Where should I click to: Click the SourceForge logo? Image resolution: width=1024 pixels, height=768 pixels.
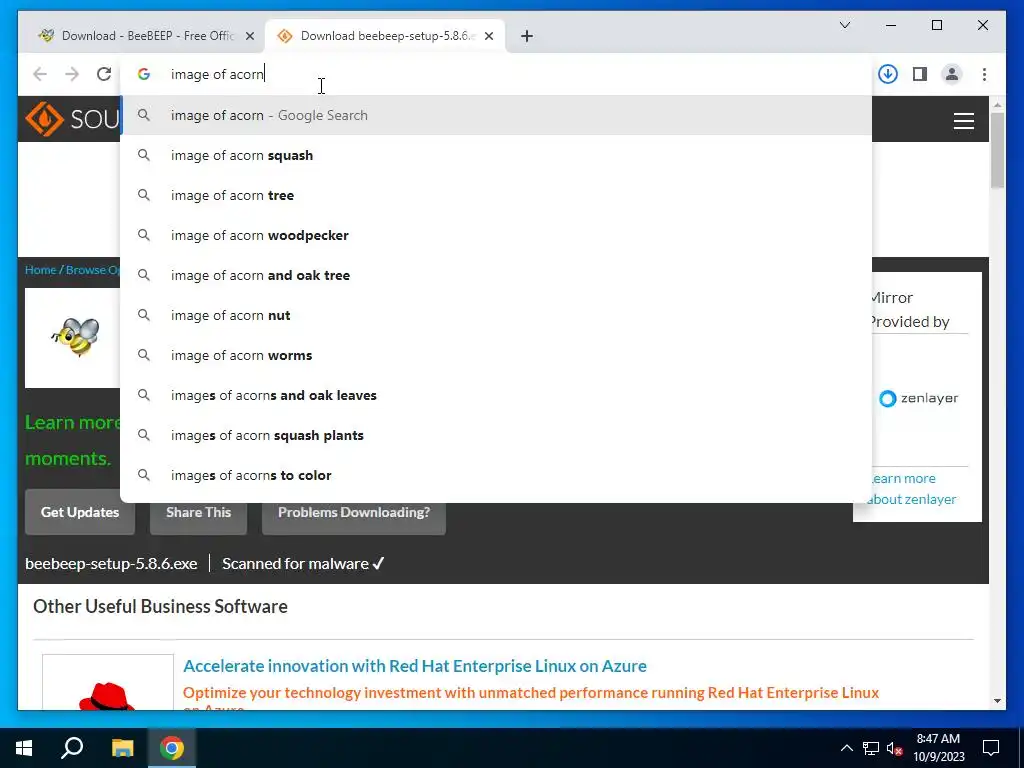[72, 119]
